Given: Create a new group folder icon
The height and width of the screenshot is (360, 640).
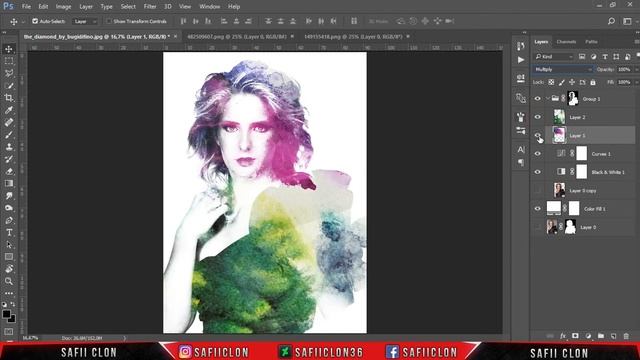Looking at the screenshot, I should [x=601, y=336].
